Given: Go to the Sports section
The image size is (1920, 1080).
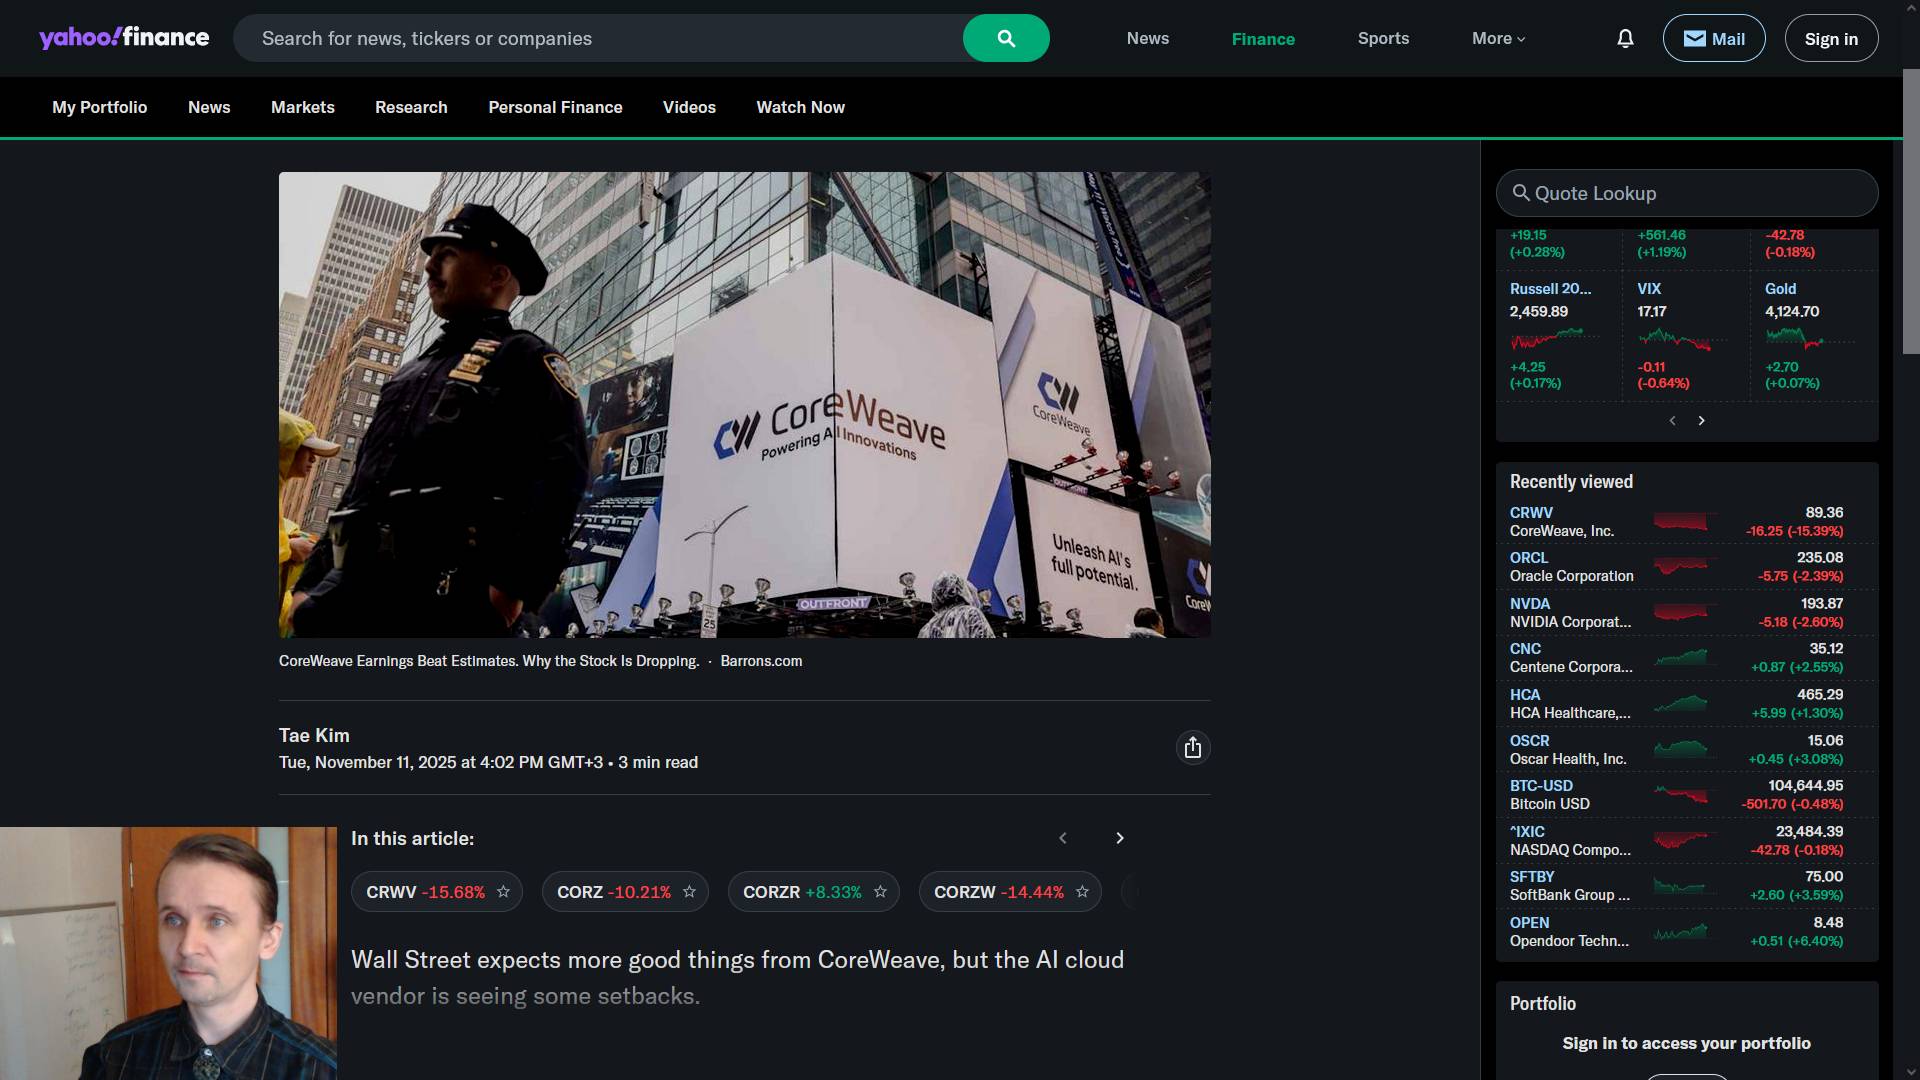Looking at the screenshot, I should [x=1383, y=38].
